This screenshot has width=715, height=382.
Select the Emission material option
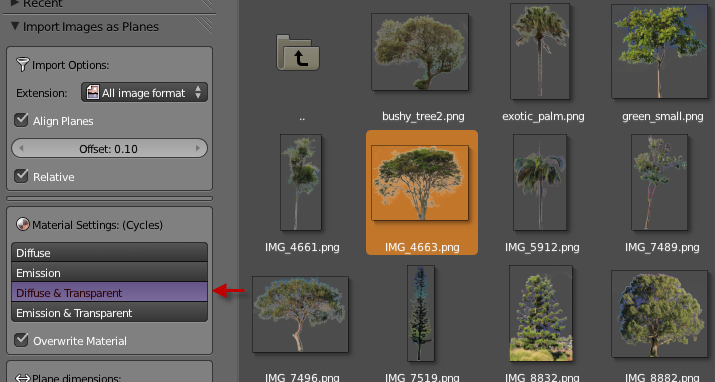[x=109, y=272]
